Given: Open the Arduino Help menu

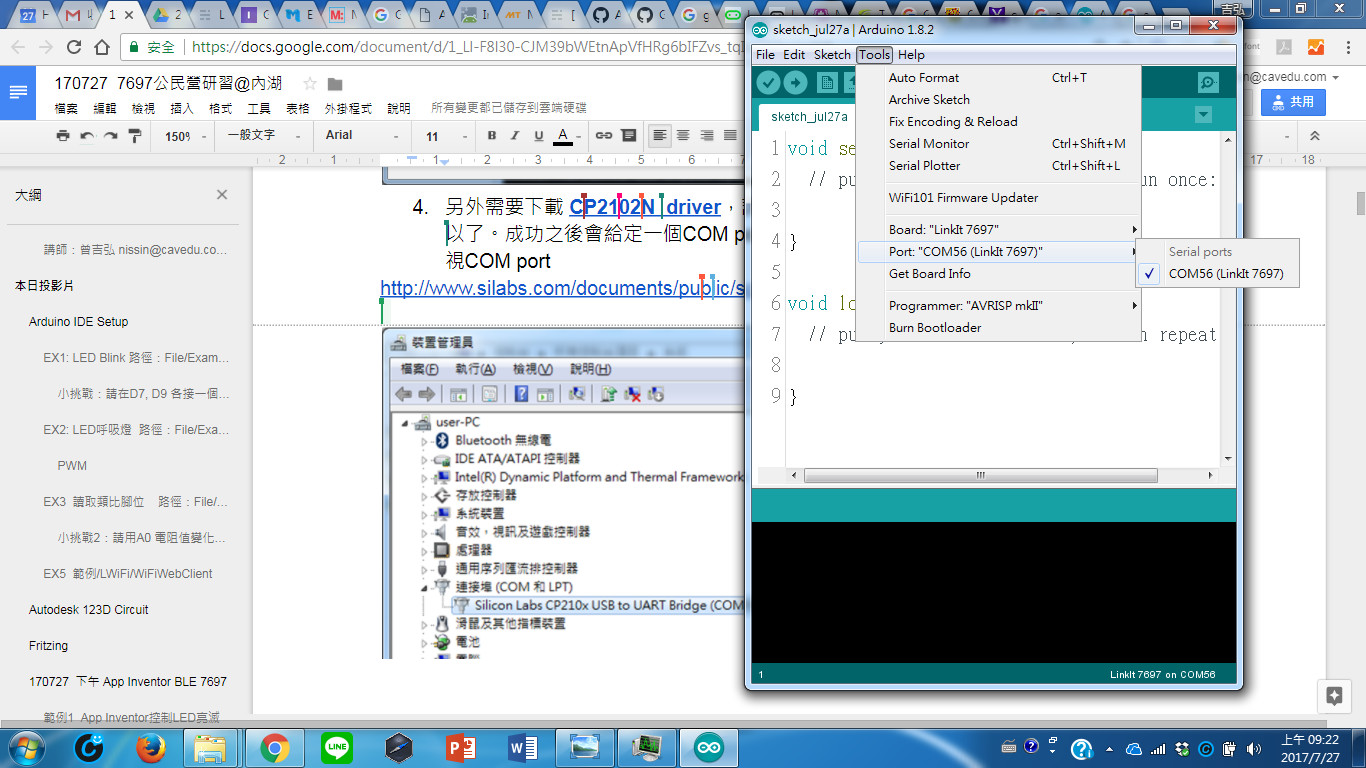Looking at the screenshot, I should click(911, 55).
